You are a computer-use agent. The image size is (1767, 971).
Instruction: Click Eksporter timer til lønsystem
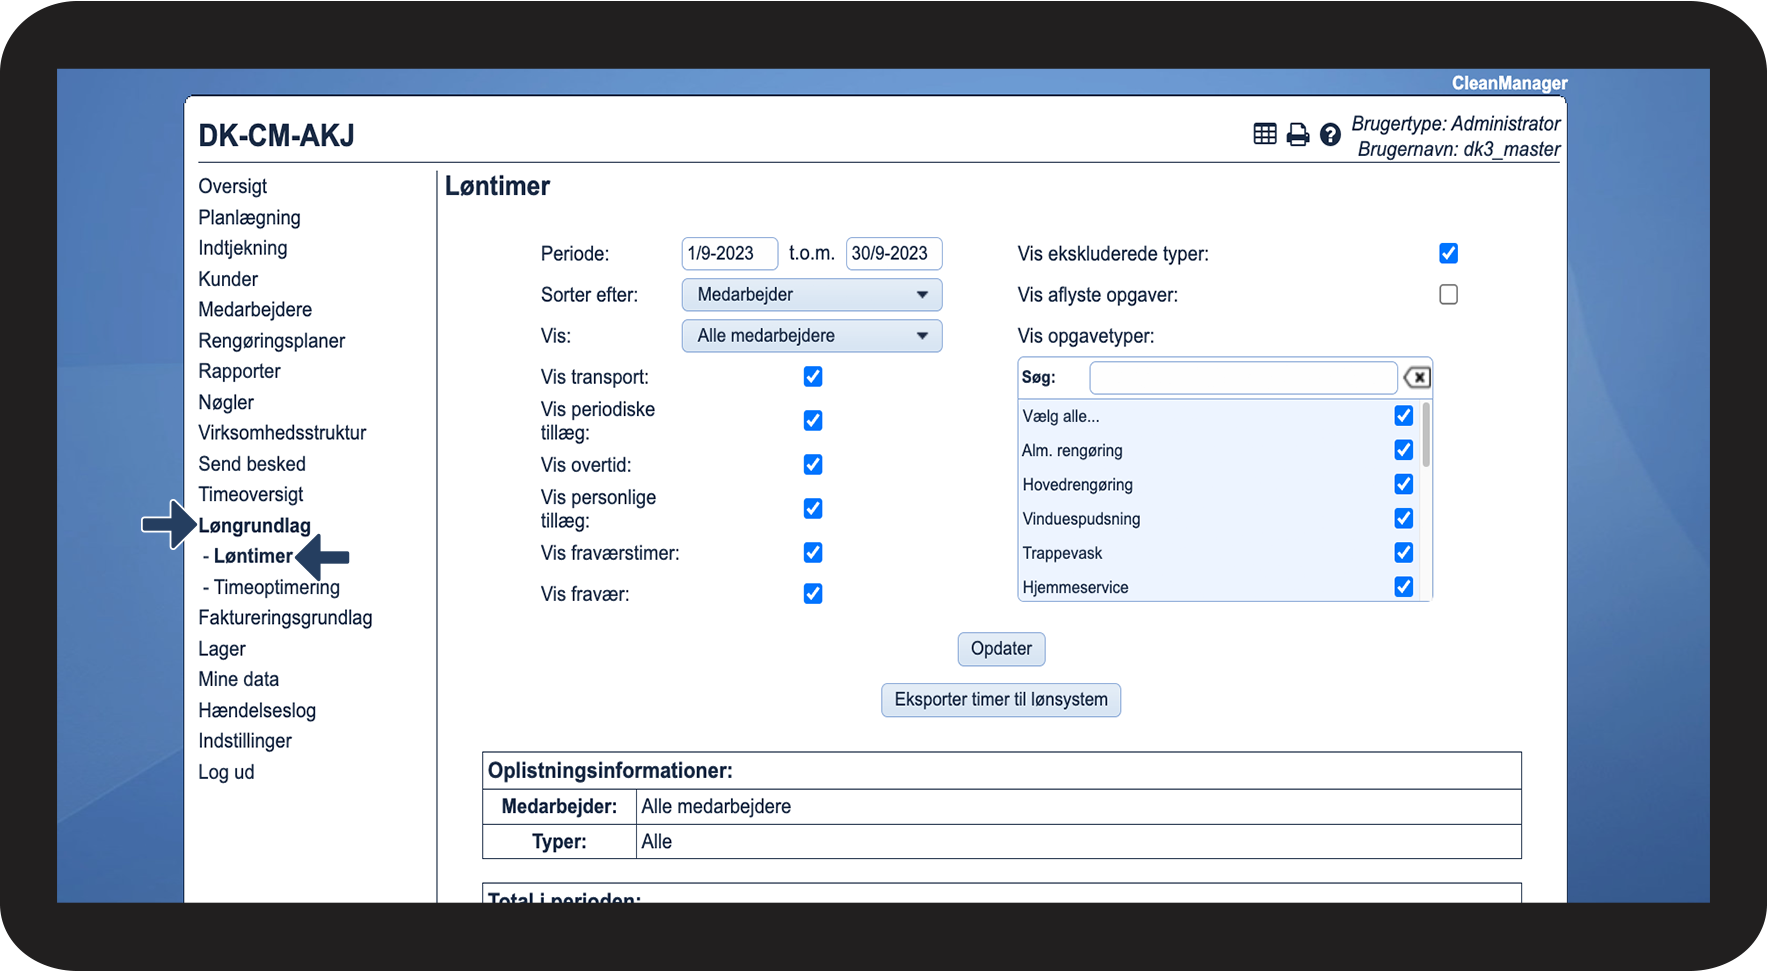[1000, 700]
